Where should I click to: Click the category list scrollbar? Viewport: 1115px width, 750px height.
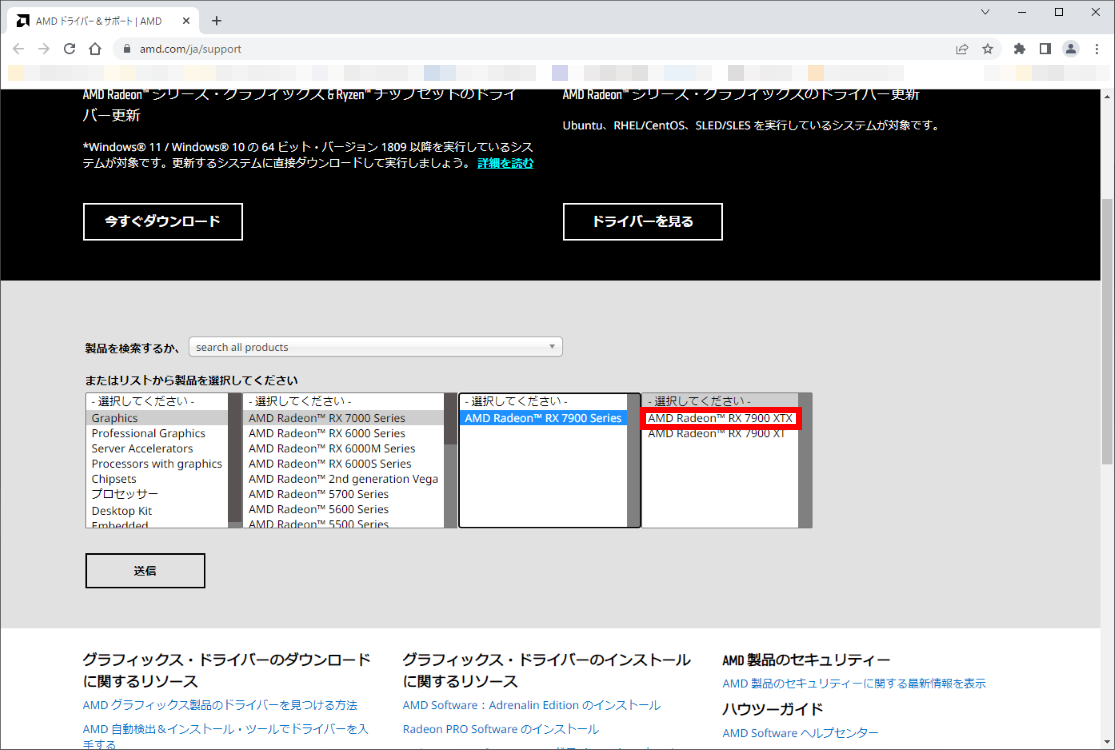pos(235,460)
